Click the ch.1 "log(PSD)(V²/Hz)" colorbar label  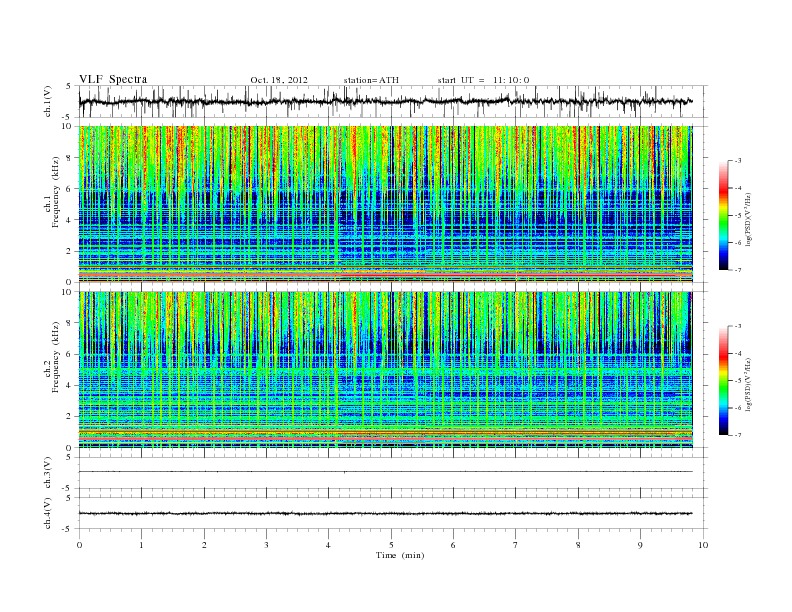(748, 220)
